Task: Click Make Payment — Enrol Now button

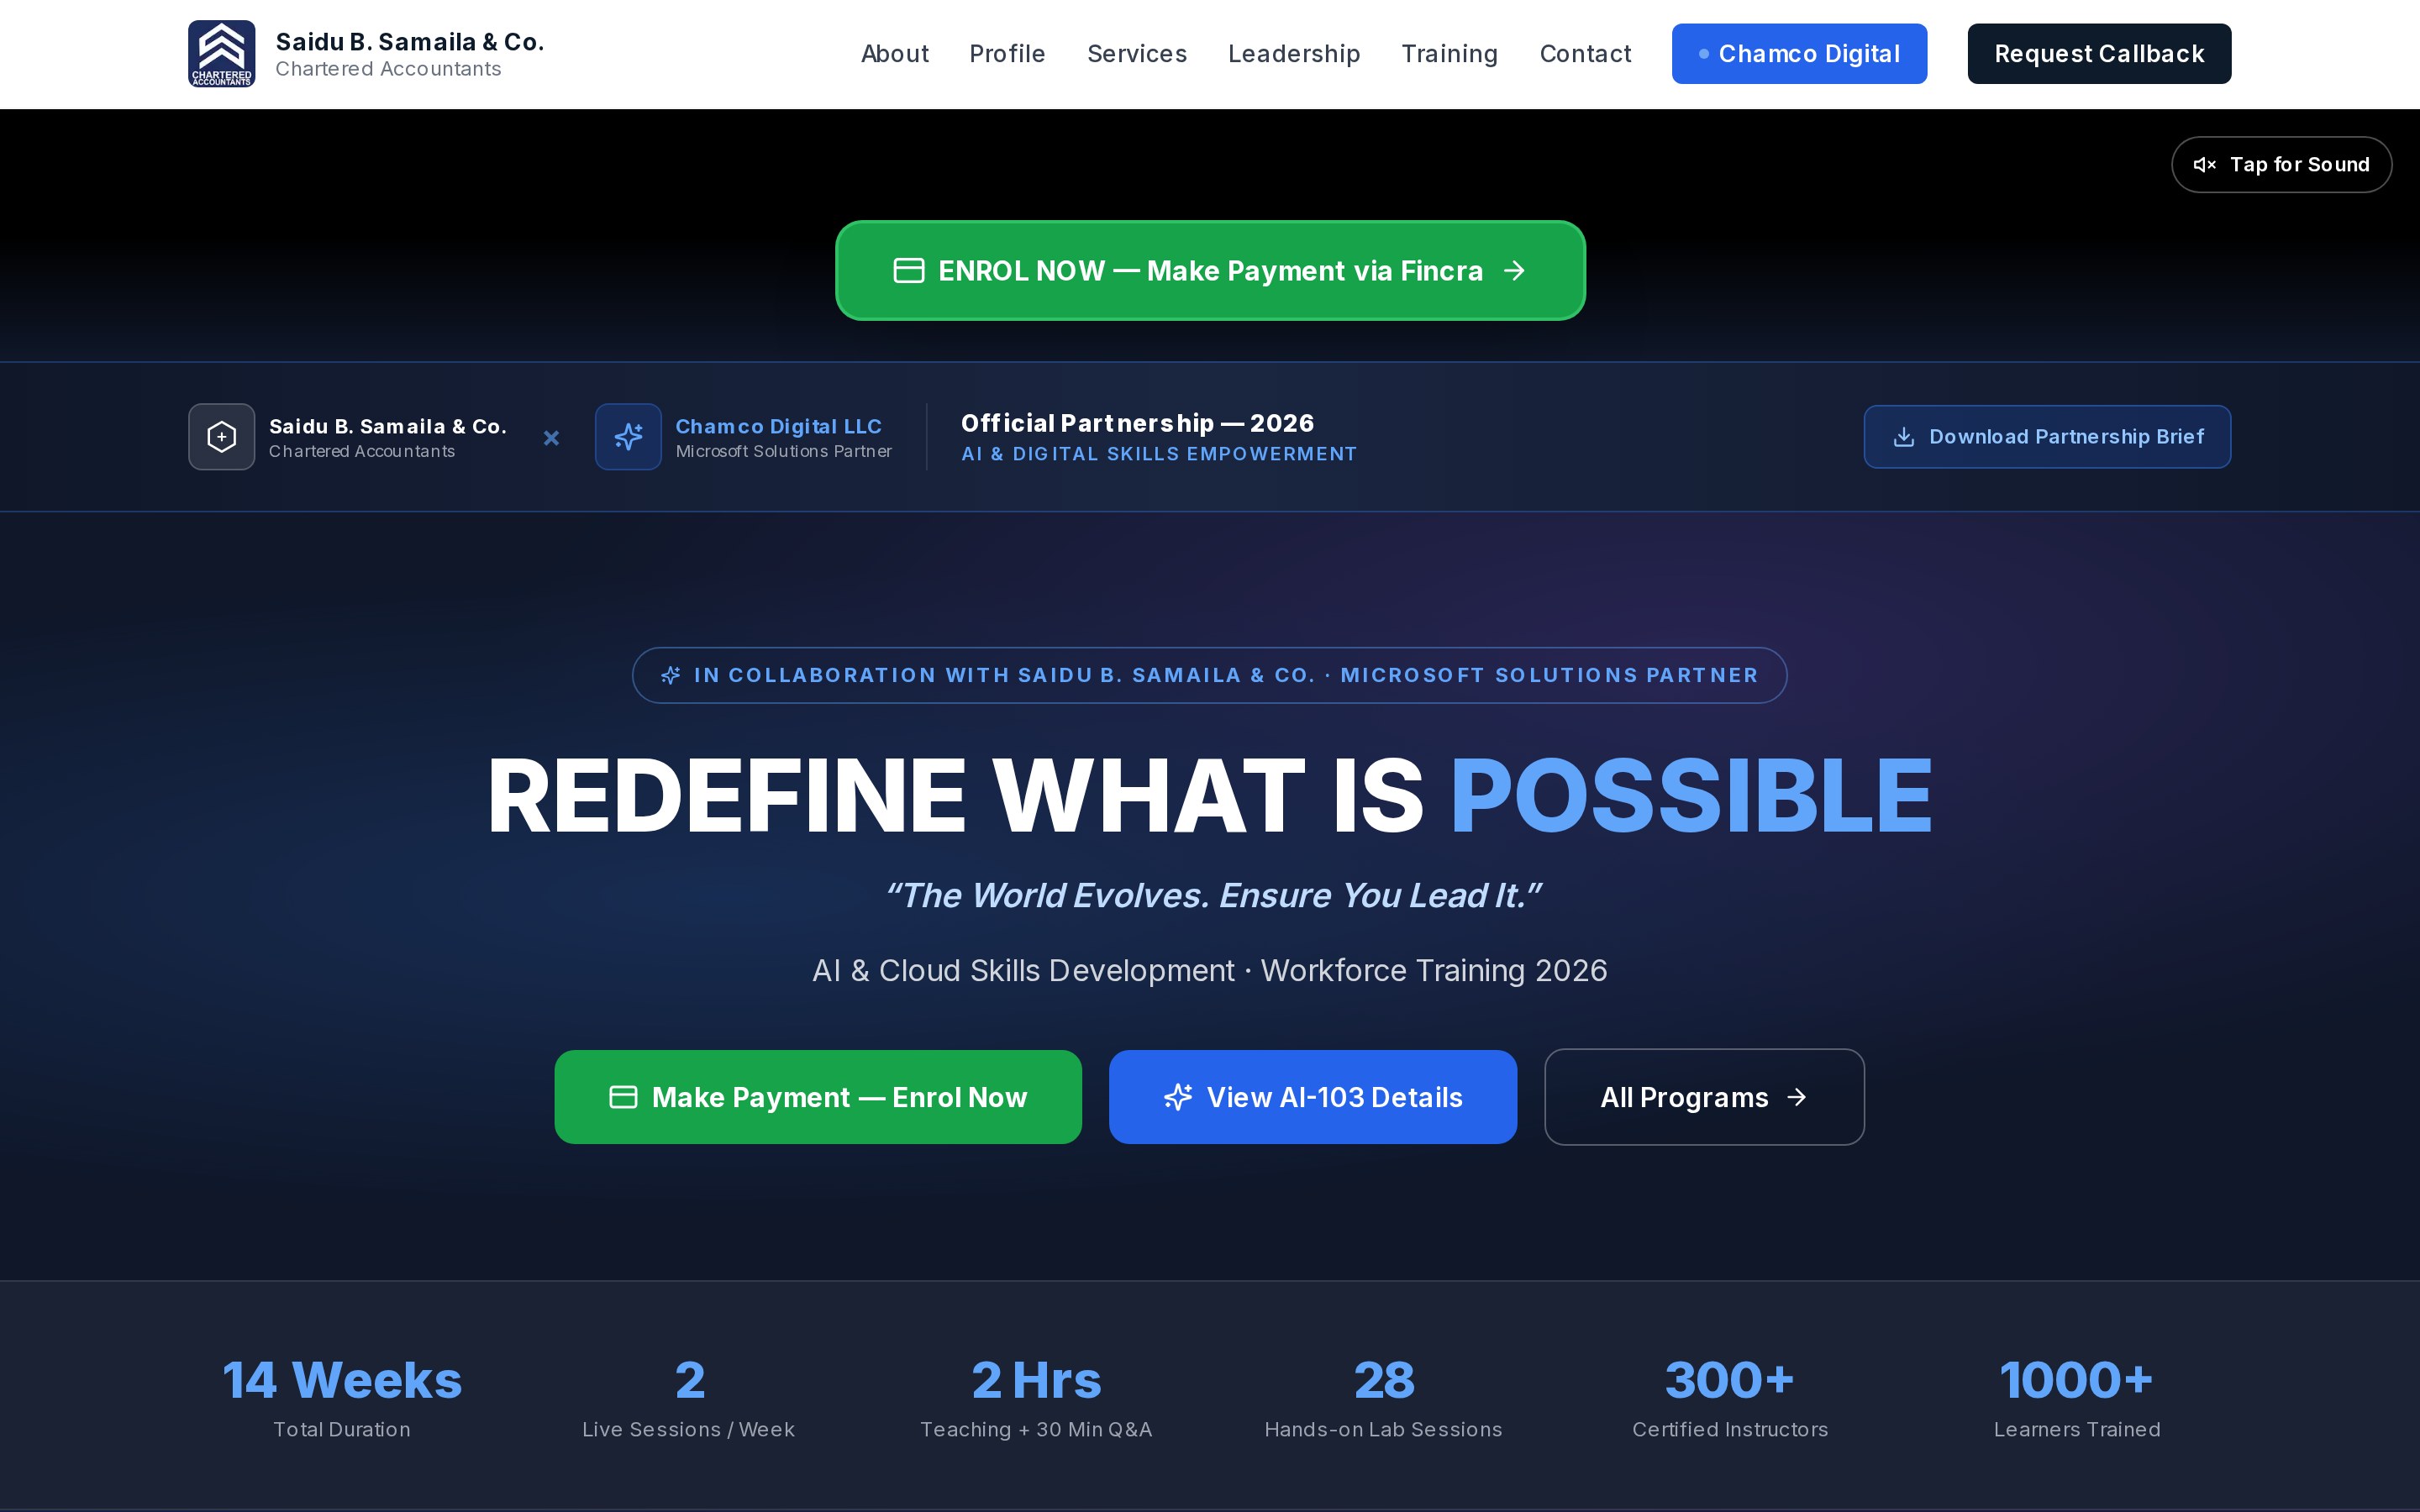Action: 818,1097
